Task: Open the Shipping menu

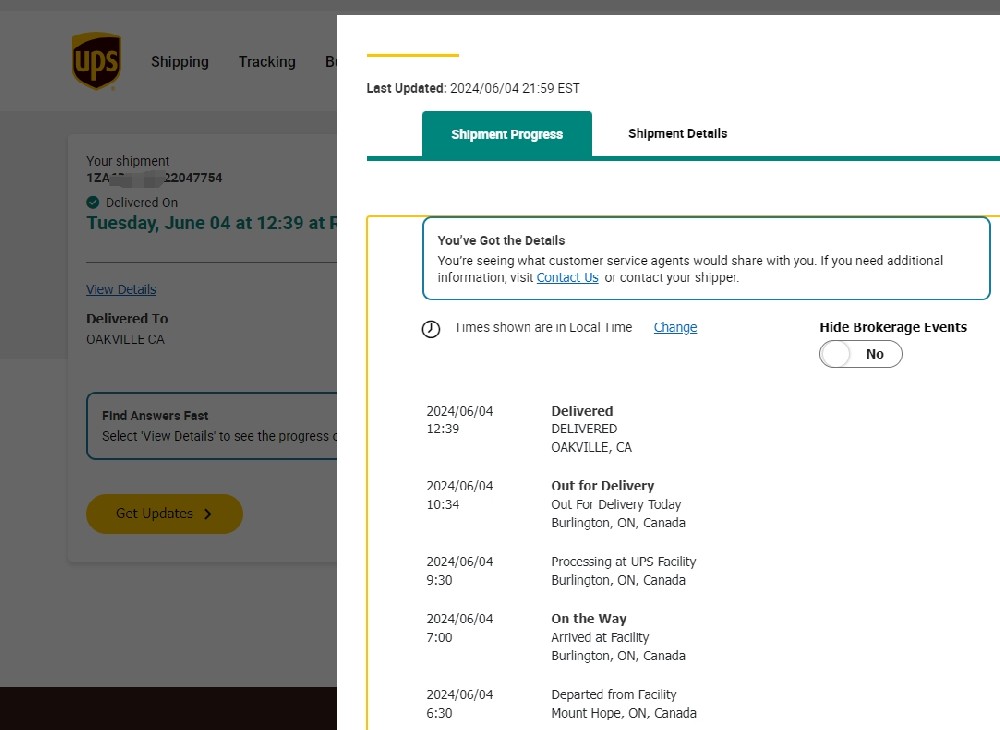Action: (x=180, y=62)
